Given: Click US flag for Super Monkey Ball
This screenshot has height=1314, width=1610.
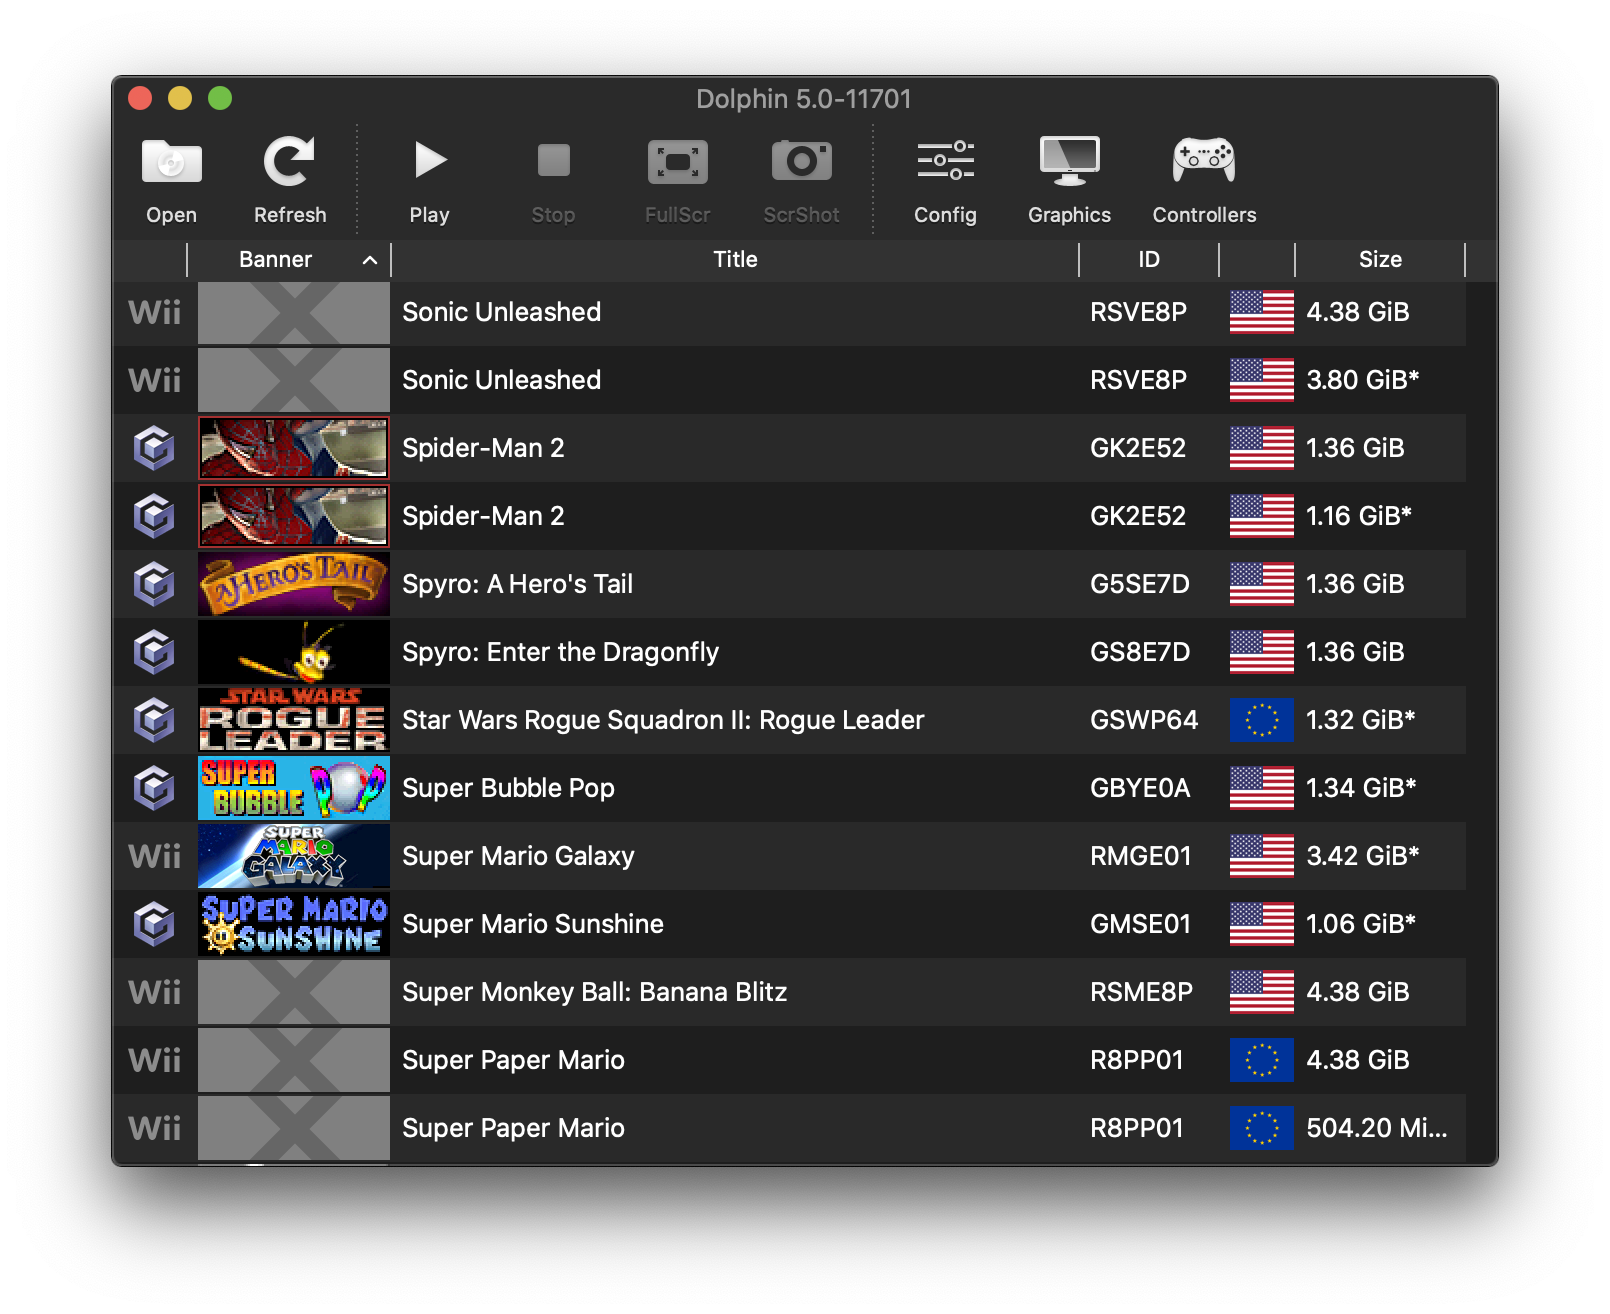Looking at the screenshot, I should click(x=1261, y=992).
